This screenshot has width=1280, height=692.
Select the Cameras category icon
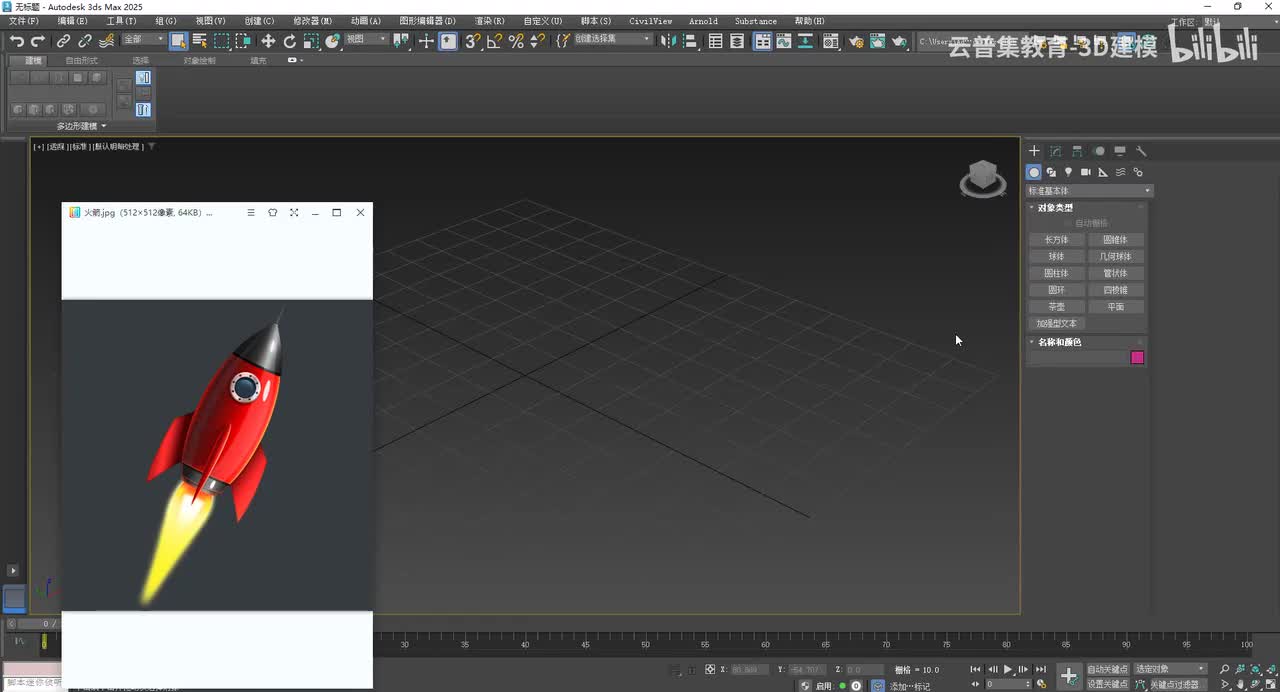point(1086,172)
